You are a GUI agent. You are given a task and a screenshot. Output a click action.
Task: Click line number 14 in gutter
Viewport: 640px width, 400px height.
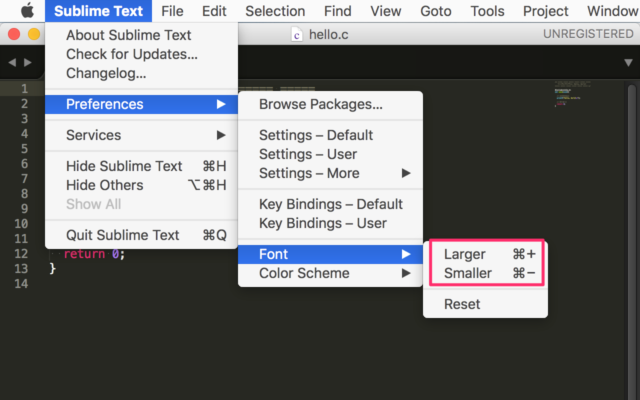click(x=21, y=284)
